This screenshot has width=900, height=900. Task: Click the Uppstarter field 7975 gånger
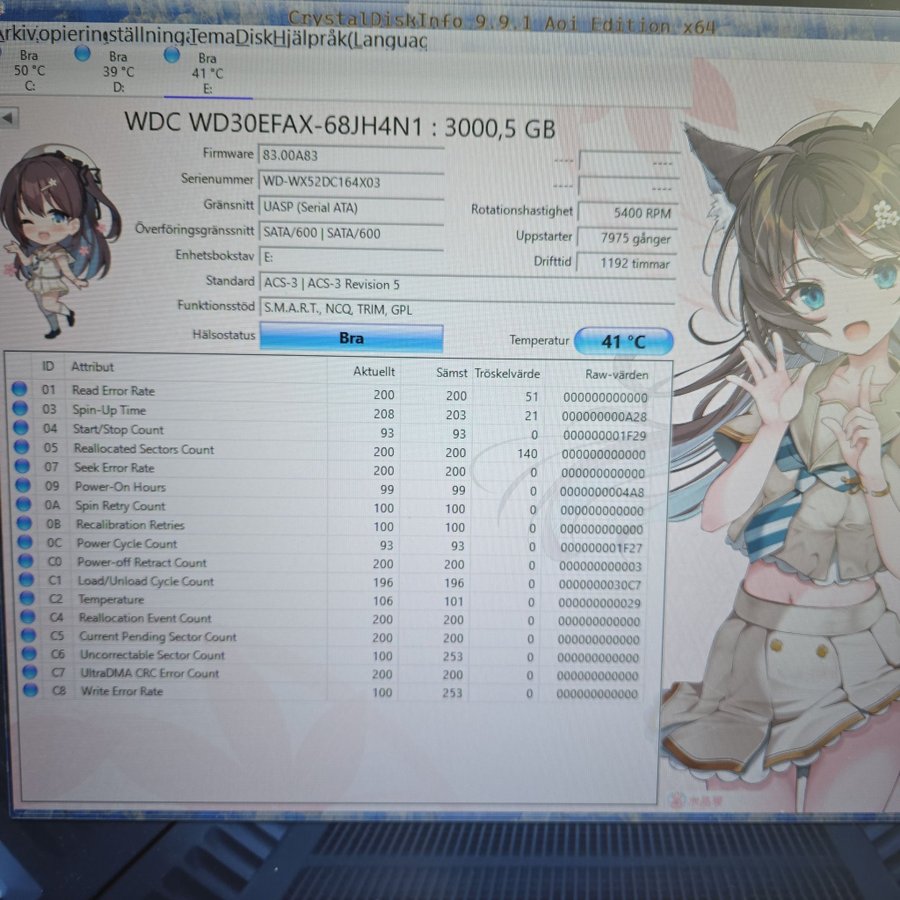(x=627, y=238)
